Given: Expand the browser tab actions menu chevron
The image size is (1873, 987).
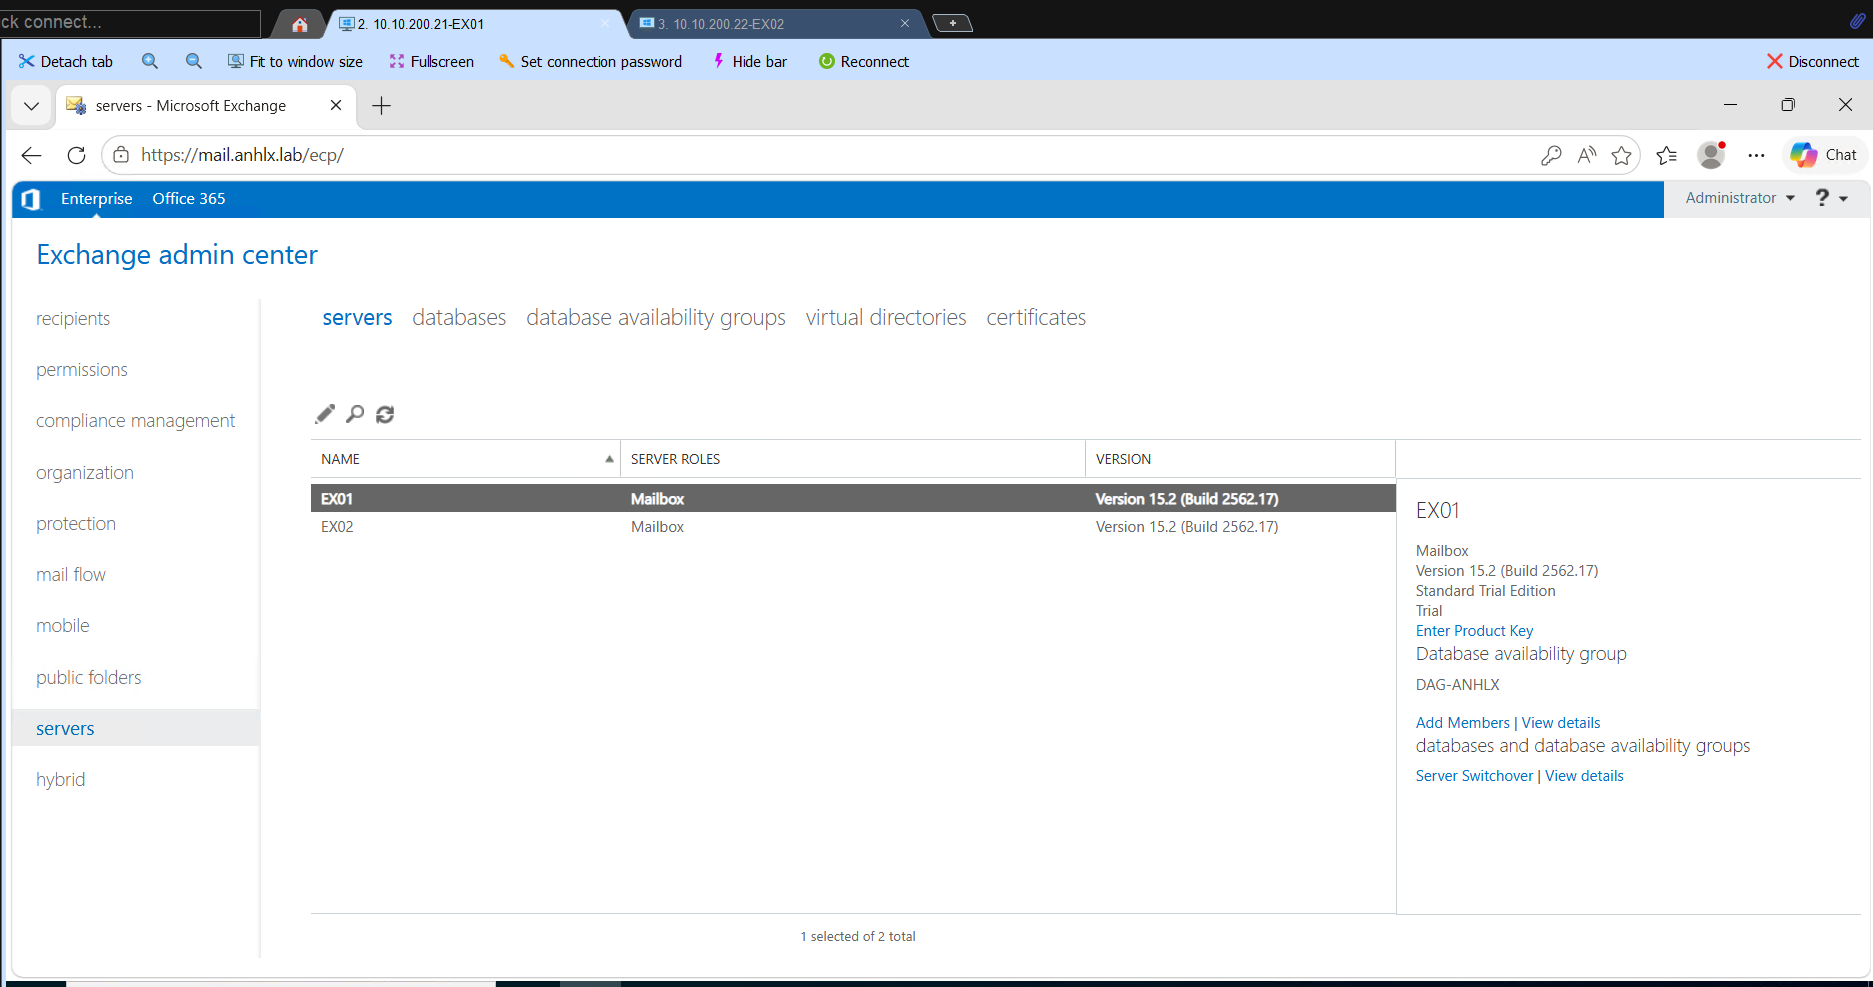Looking at the screenshot, I should [32, 106].
